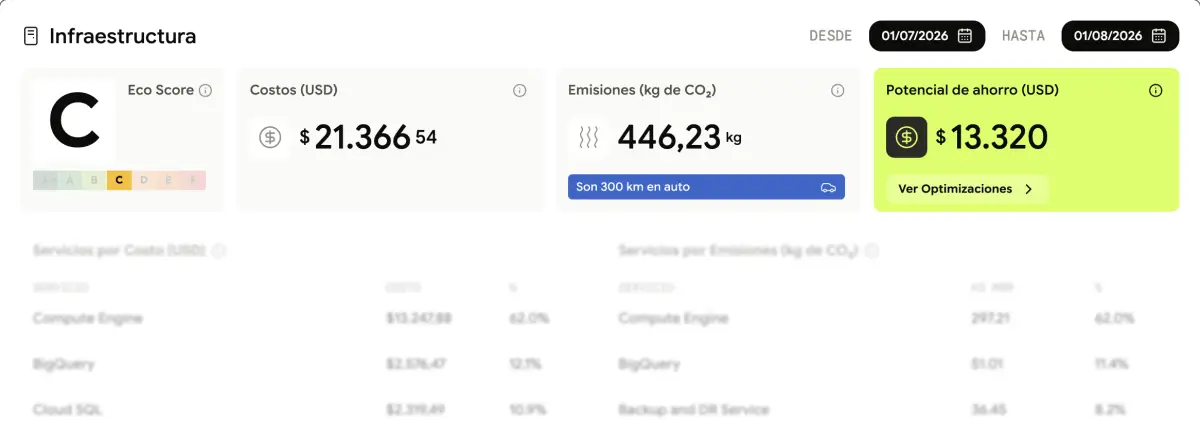The height and width of the screenshot is (440, 1200).
Task: Click Cloud SQL row in cost table
Action: [x=291, y=410]
